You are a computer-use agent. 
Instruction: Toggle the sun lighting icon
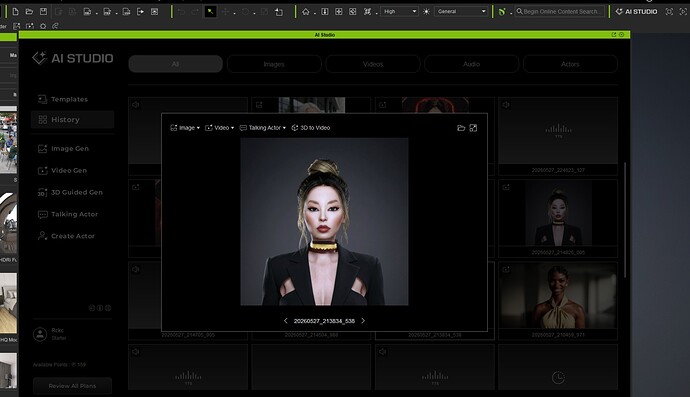(x=426, y=11)
